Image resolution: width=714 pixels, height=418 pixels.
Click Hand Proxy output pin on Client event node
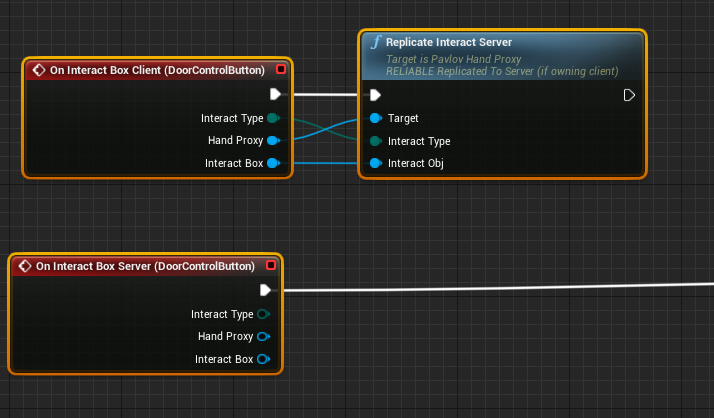click(274, 140)
